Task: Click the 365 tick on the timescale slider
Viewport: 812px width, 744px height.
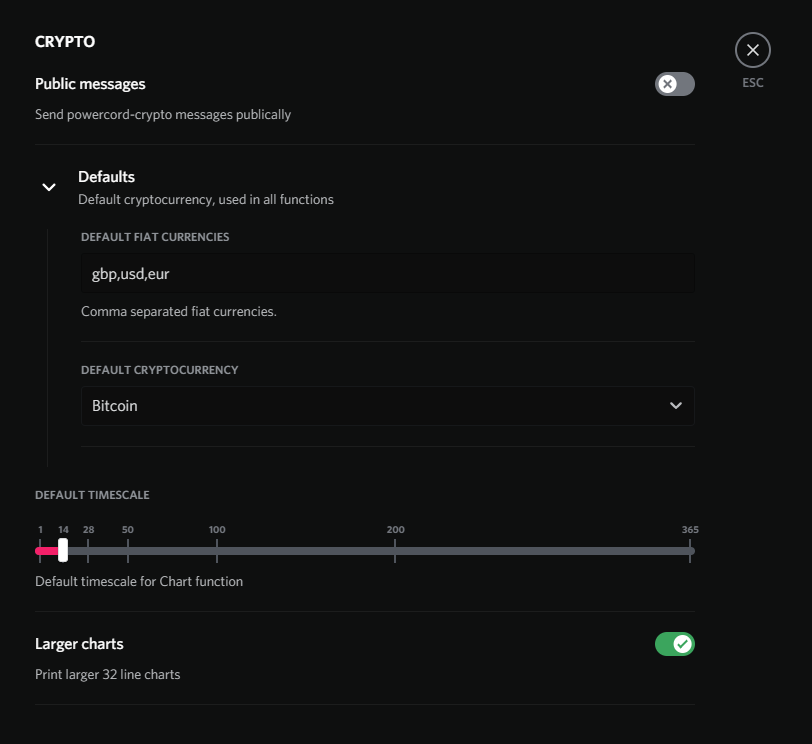Action: click(x=689, y=550)
